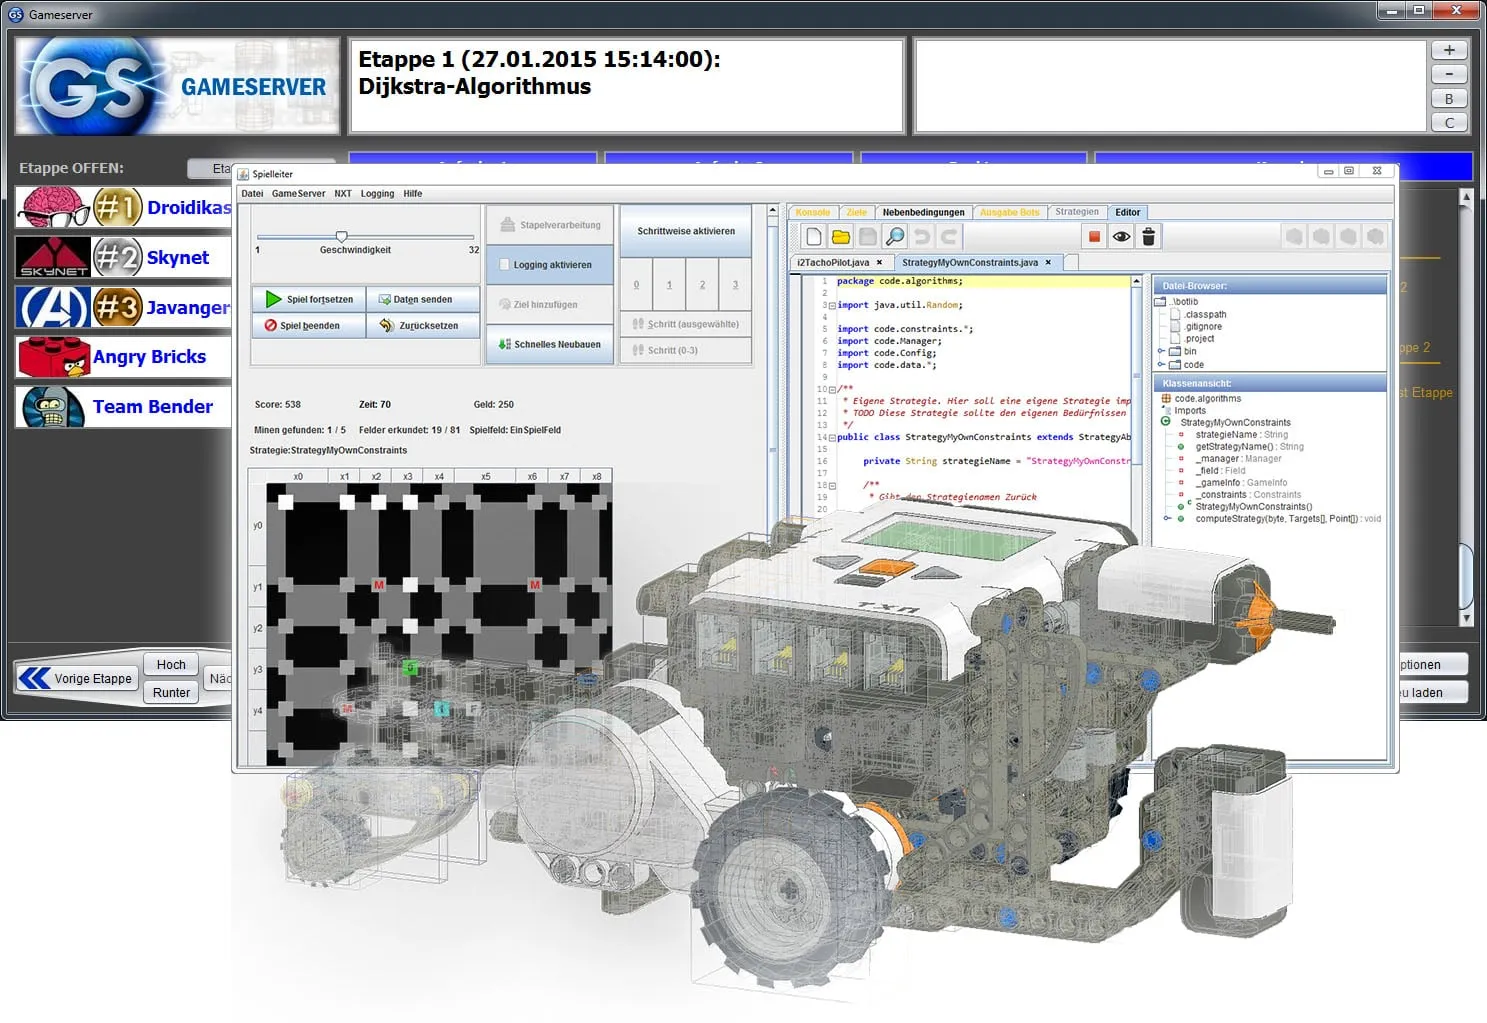This screenshot has width=1487, height=1023.
Task: Click the Schnelles Neubauen button
Action: (x=549, y=344)
